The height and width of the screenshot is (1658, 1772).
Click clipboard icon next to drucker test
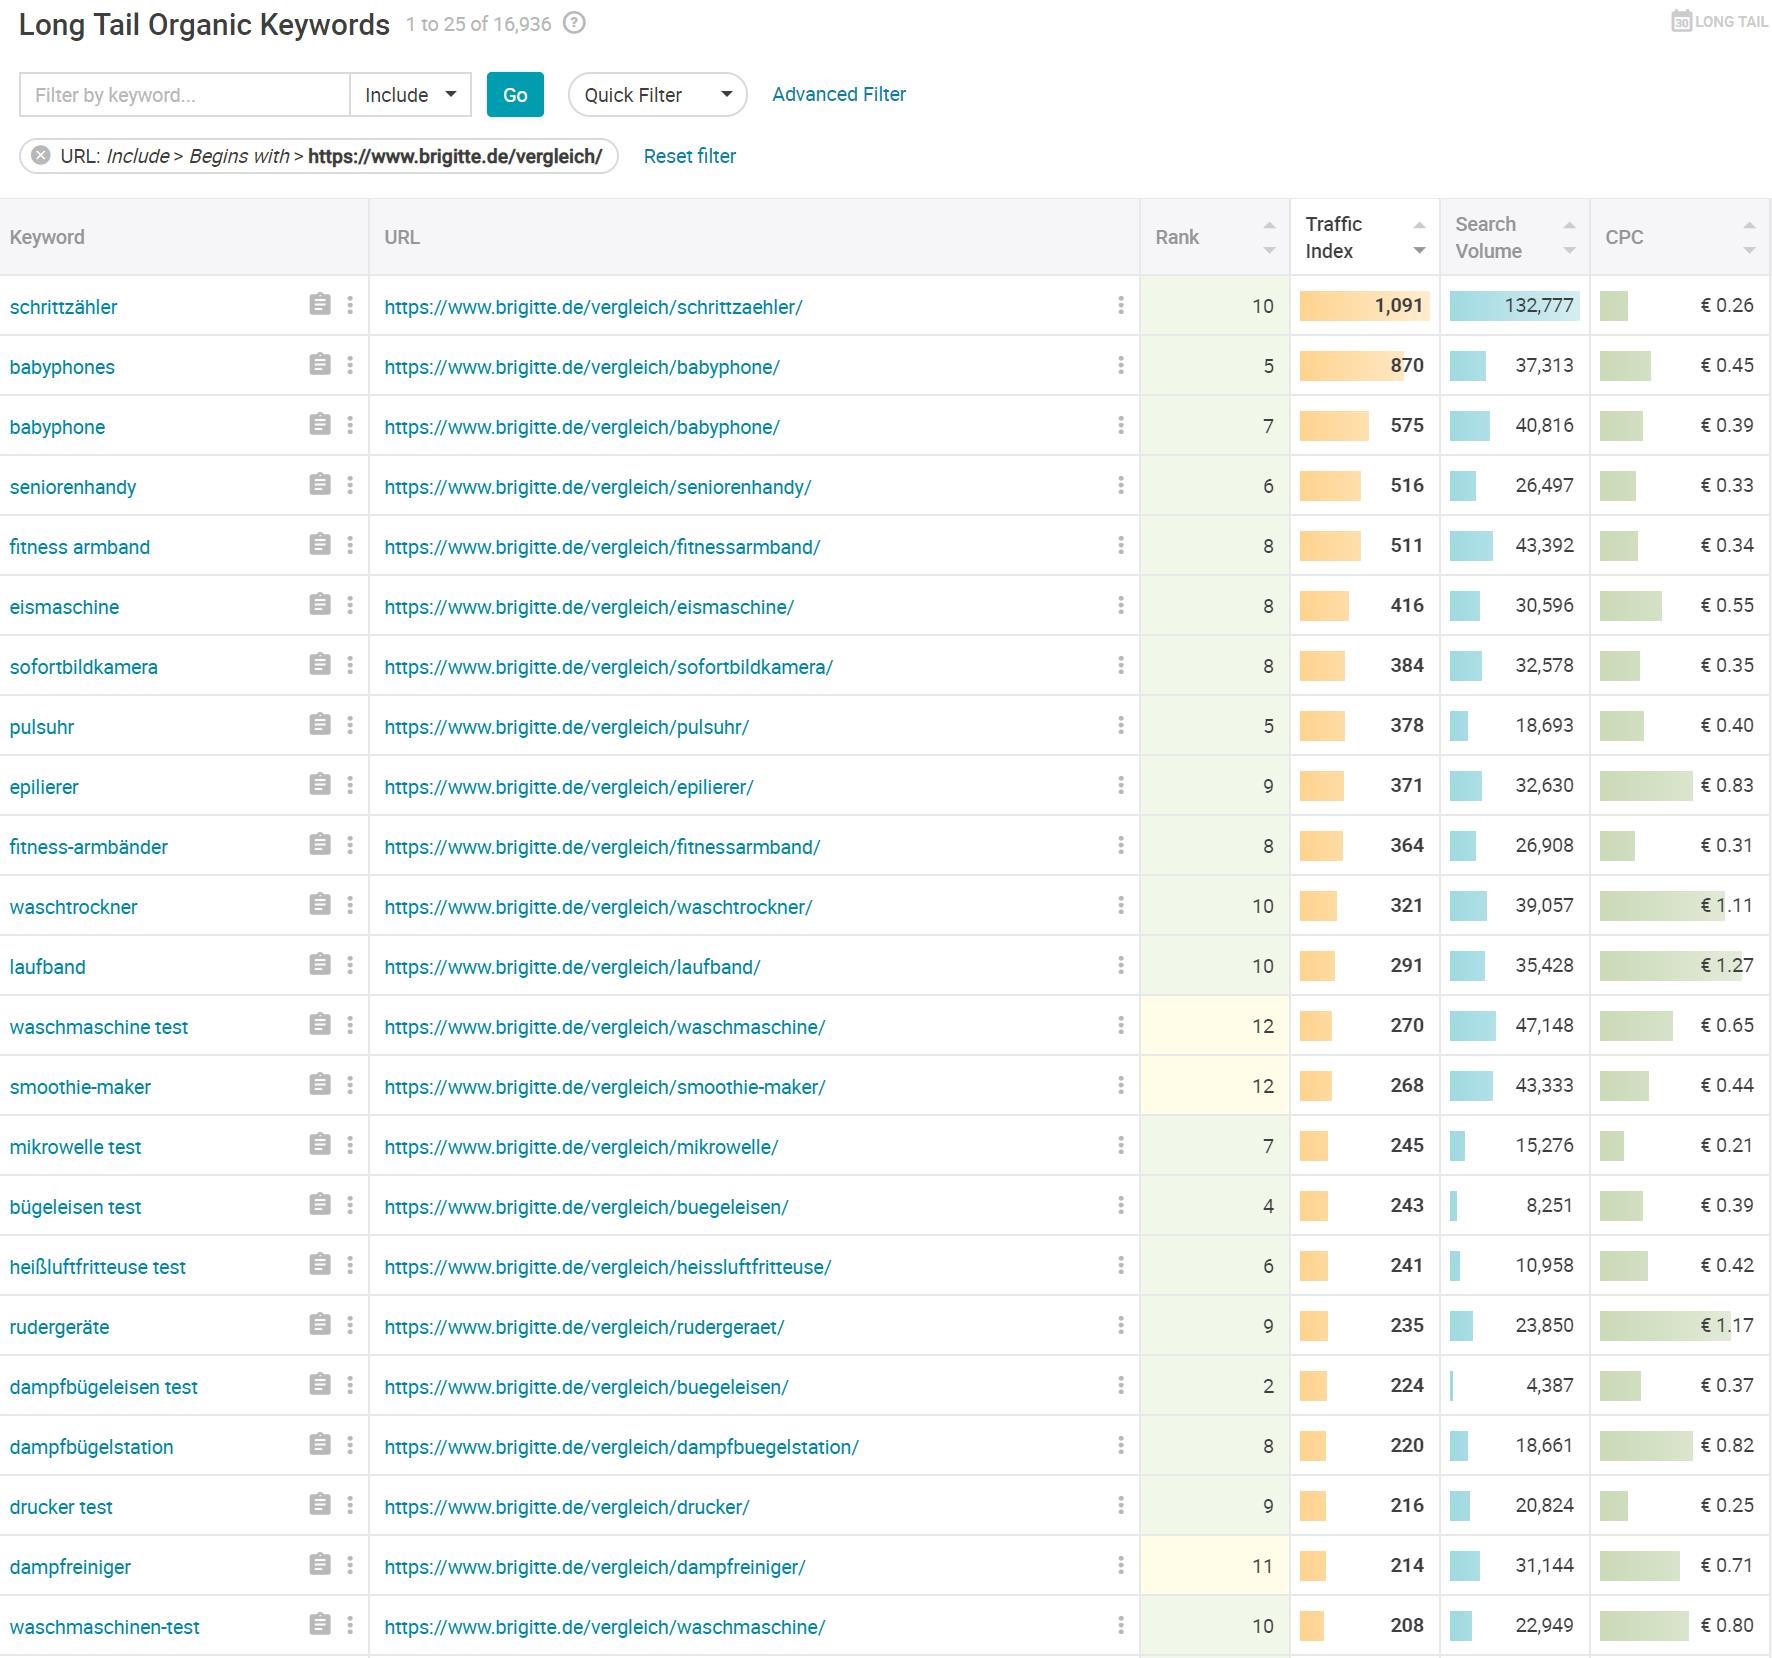319,1505
